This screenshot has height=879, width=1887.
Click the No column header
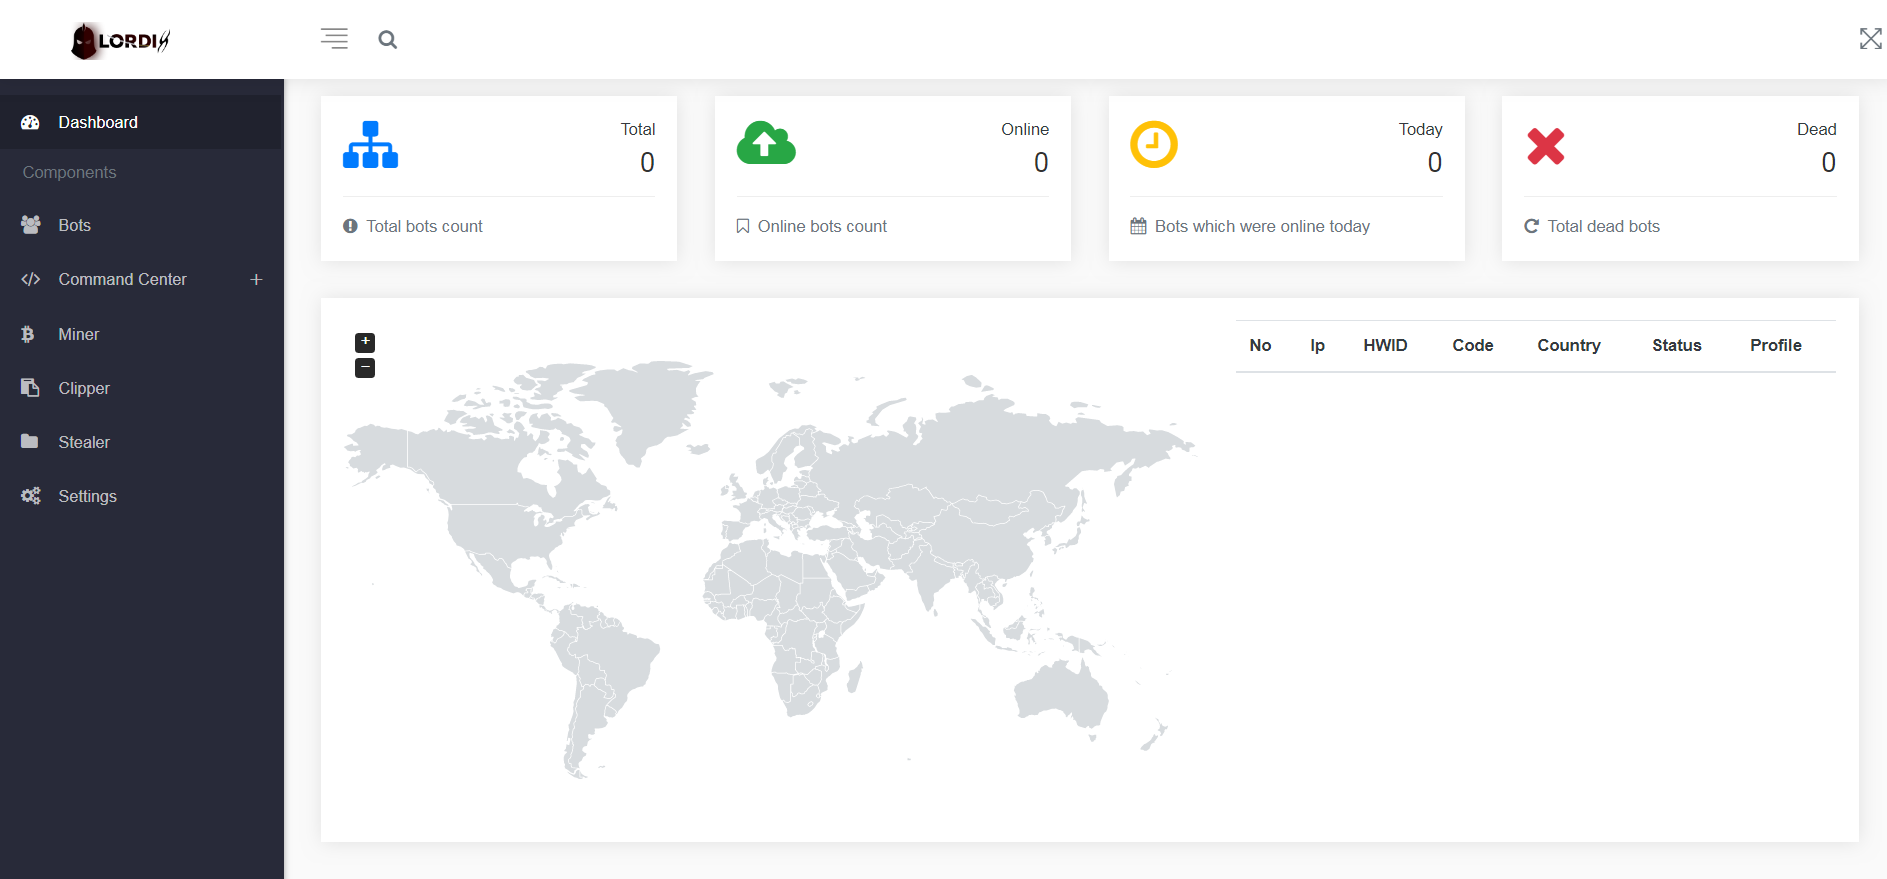(x=1260, y=345)
